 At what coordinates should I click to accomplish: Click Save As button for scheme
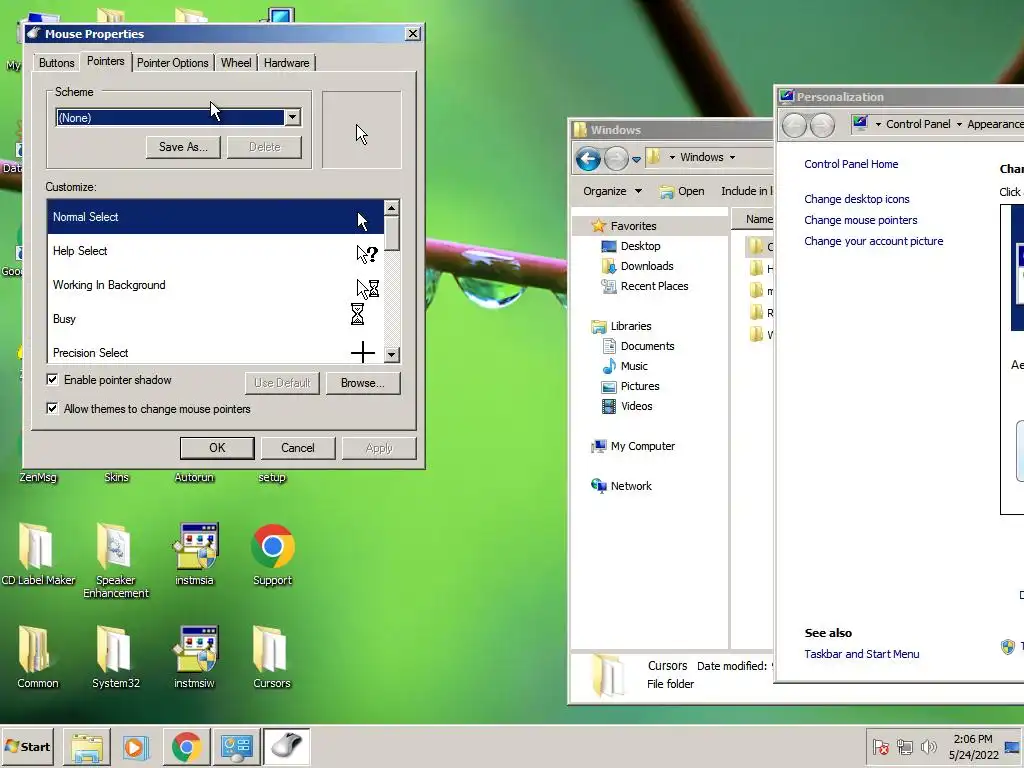(x=184, y=147)
